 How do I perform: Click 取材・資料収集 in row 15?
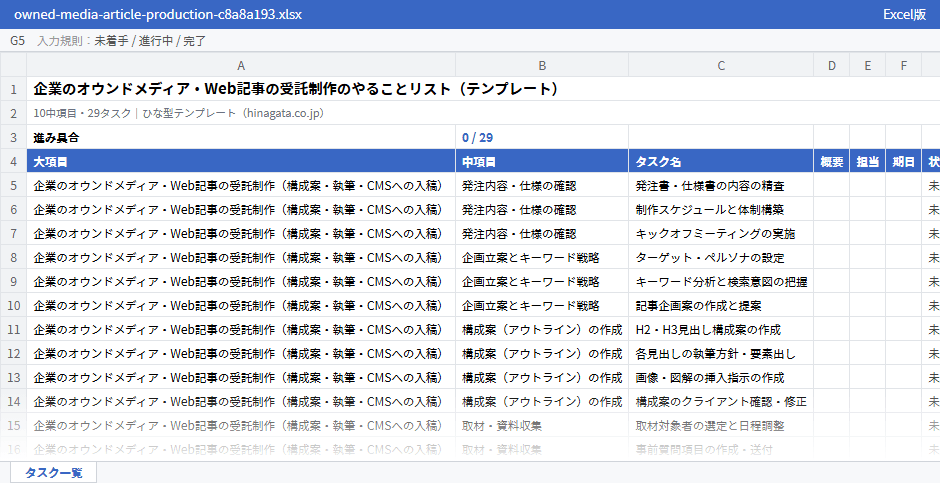(x=542, y=425)
